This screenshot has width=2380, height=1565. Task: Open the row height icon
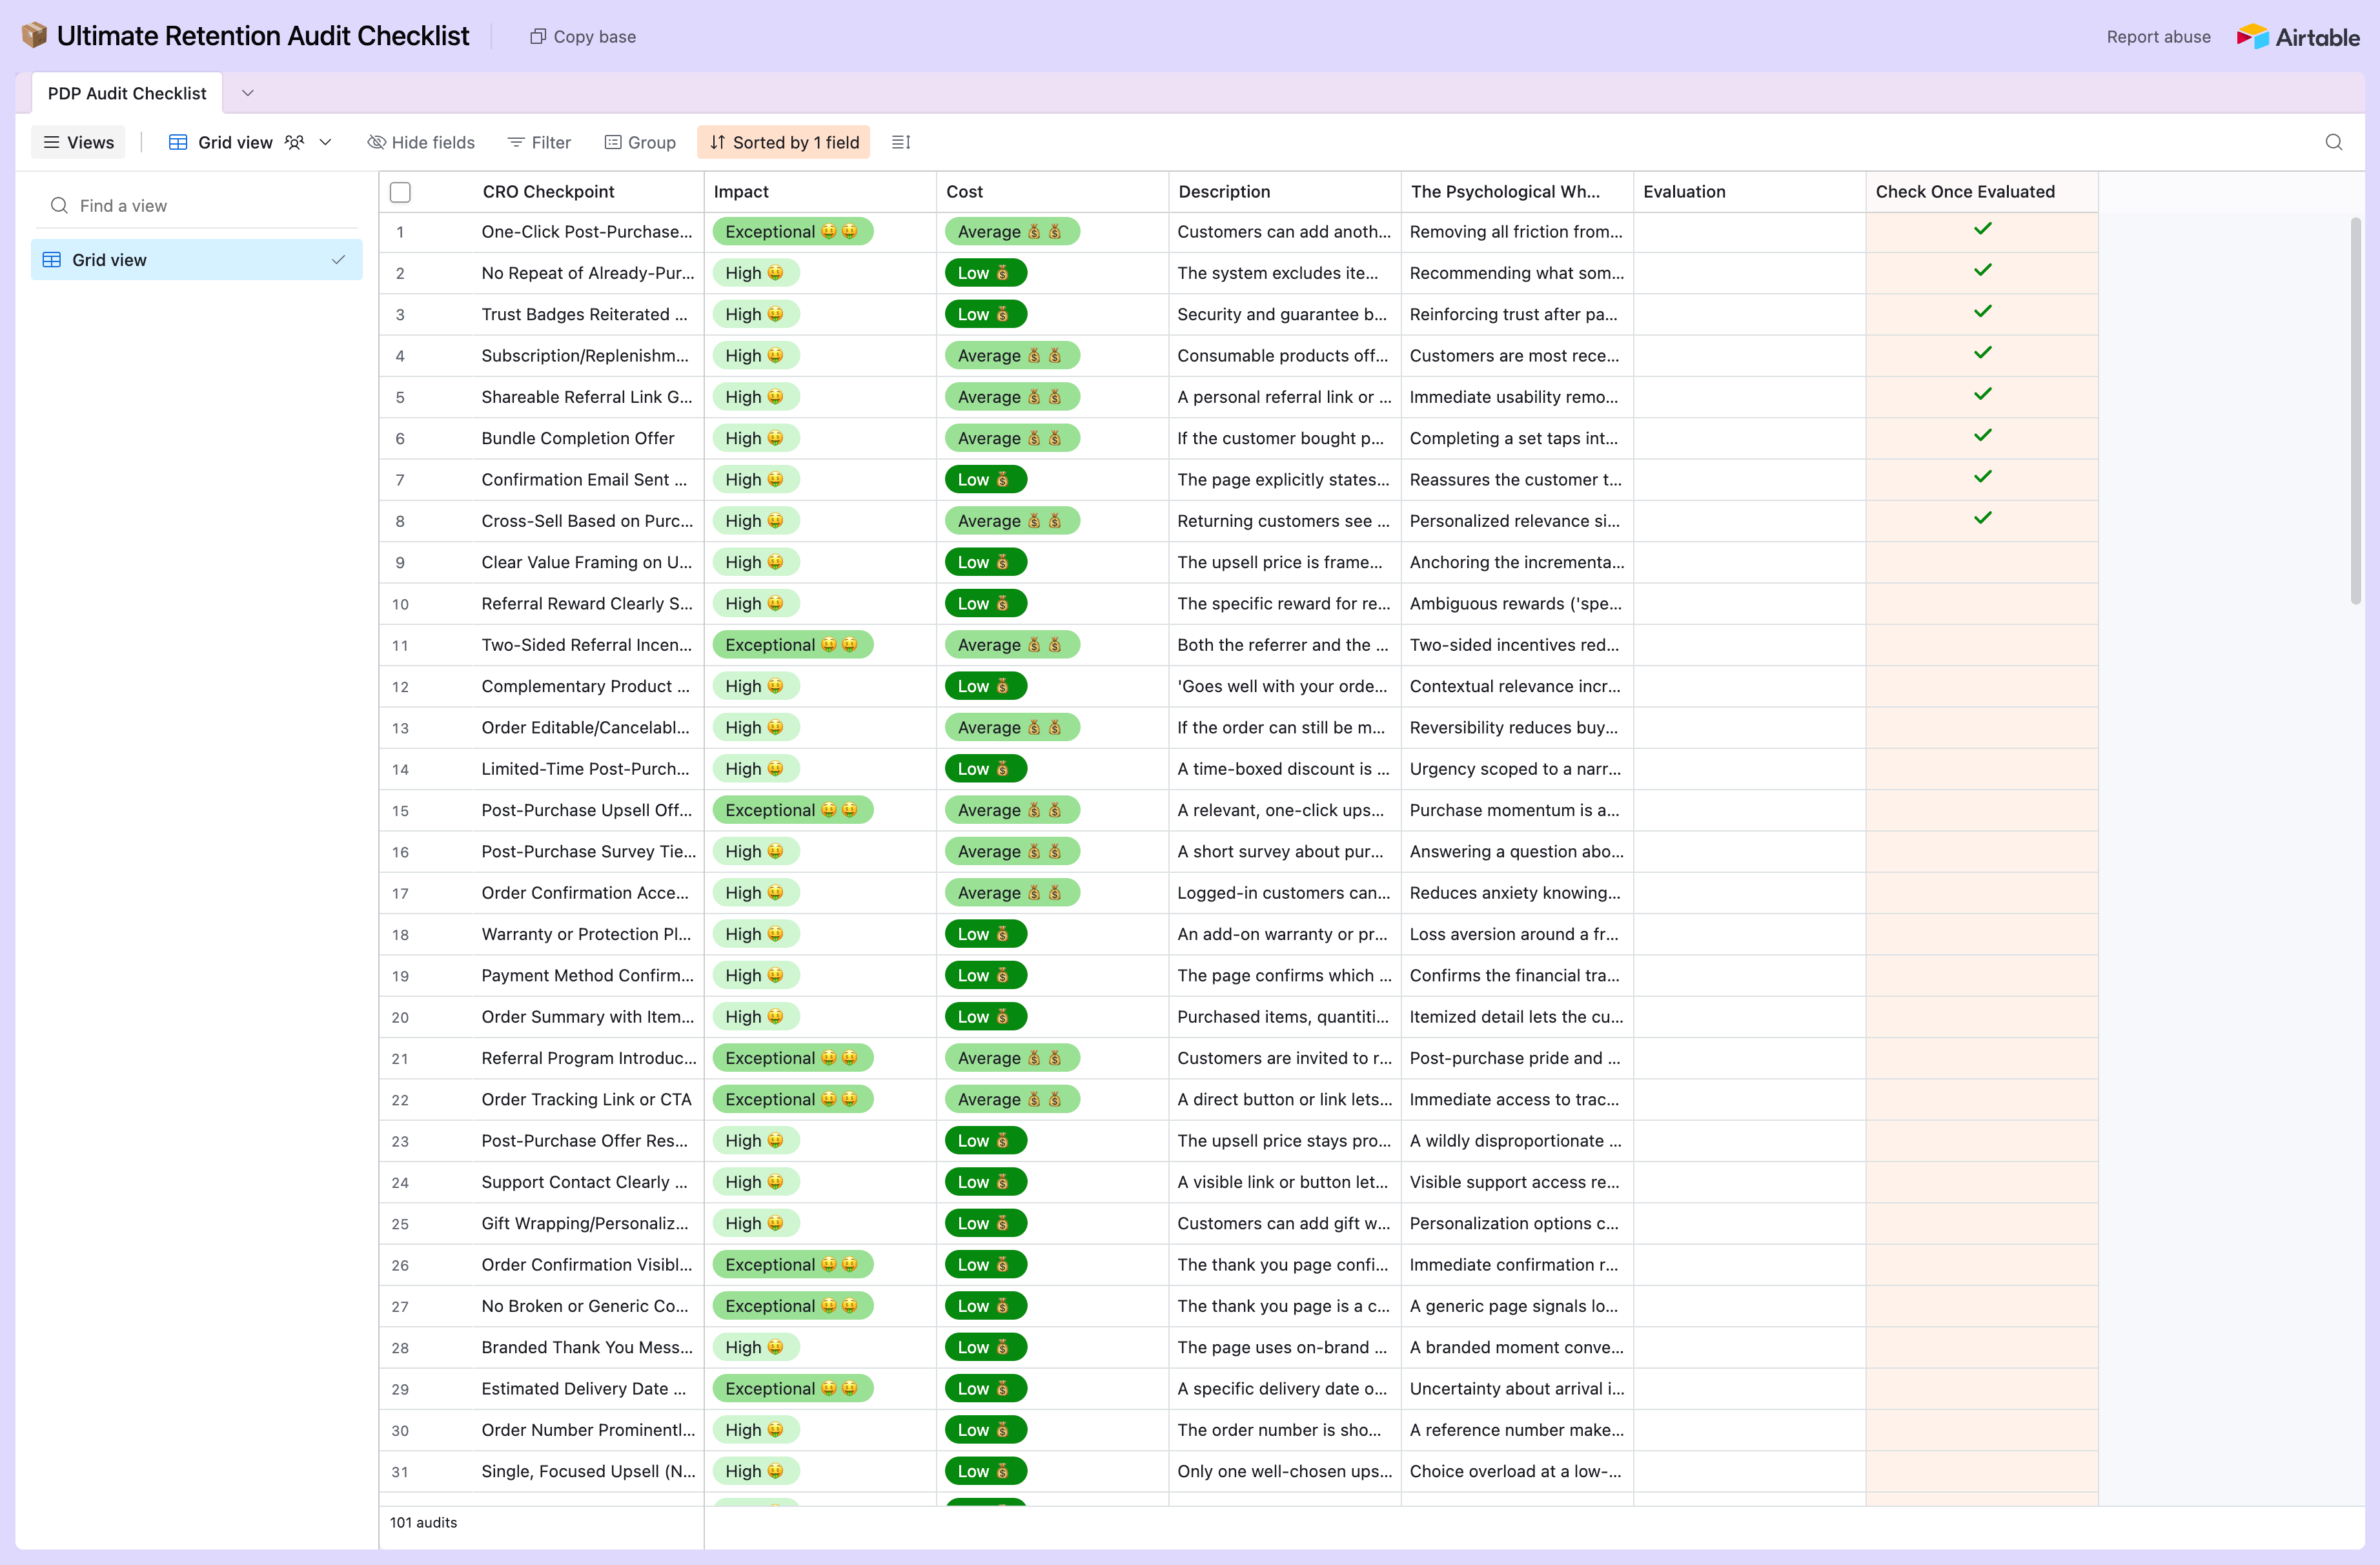click(901, 142)
